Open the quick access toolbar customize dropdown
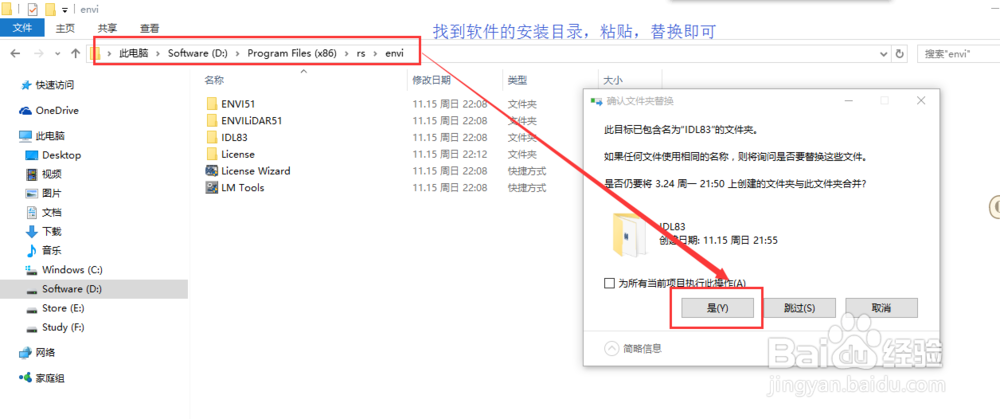This screenshot has height=419, width=1000. click(x=65, y=10)
